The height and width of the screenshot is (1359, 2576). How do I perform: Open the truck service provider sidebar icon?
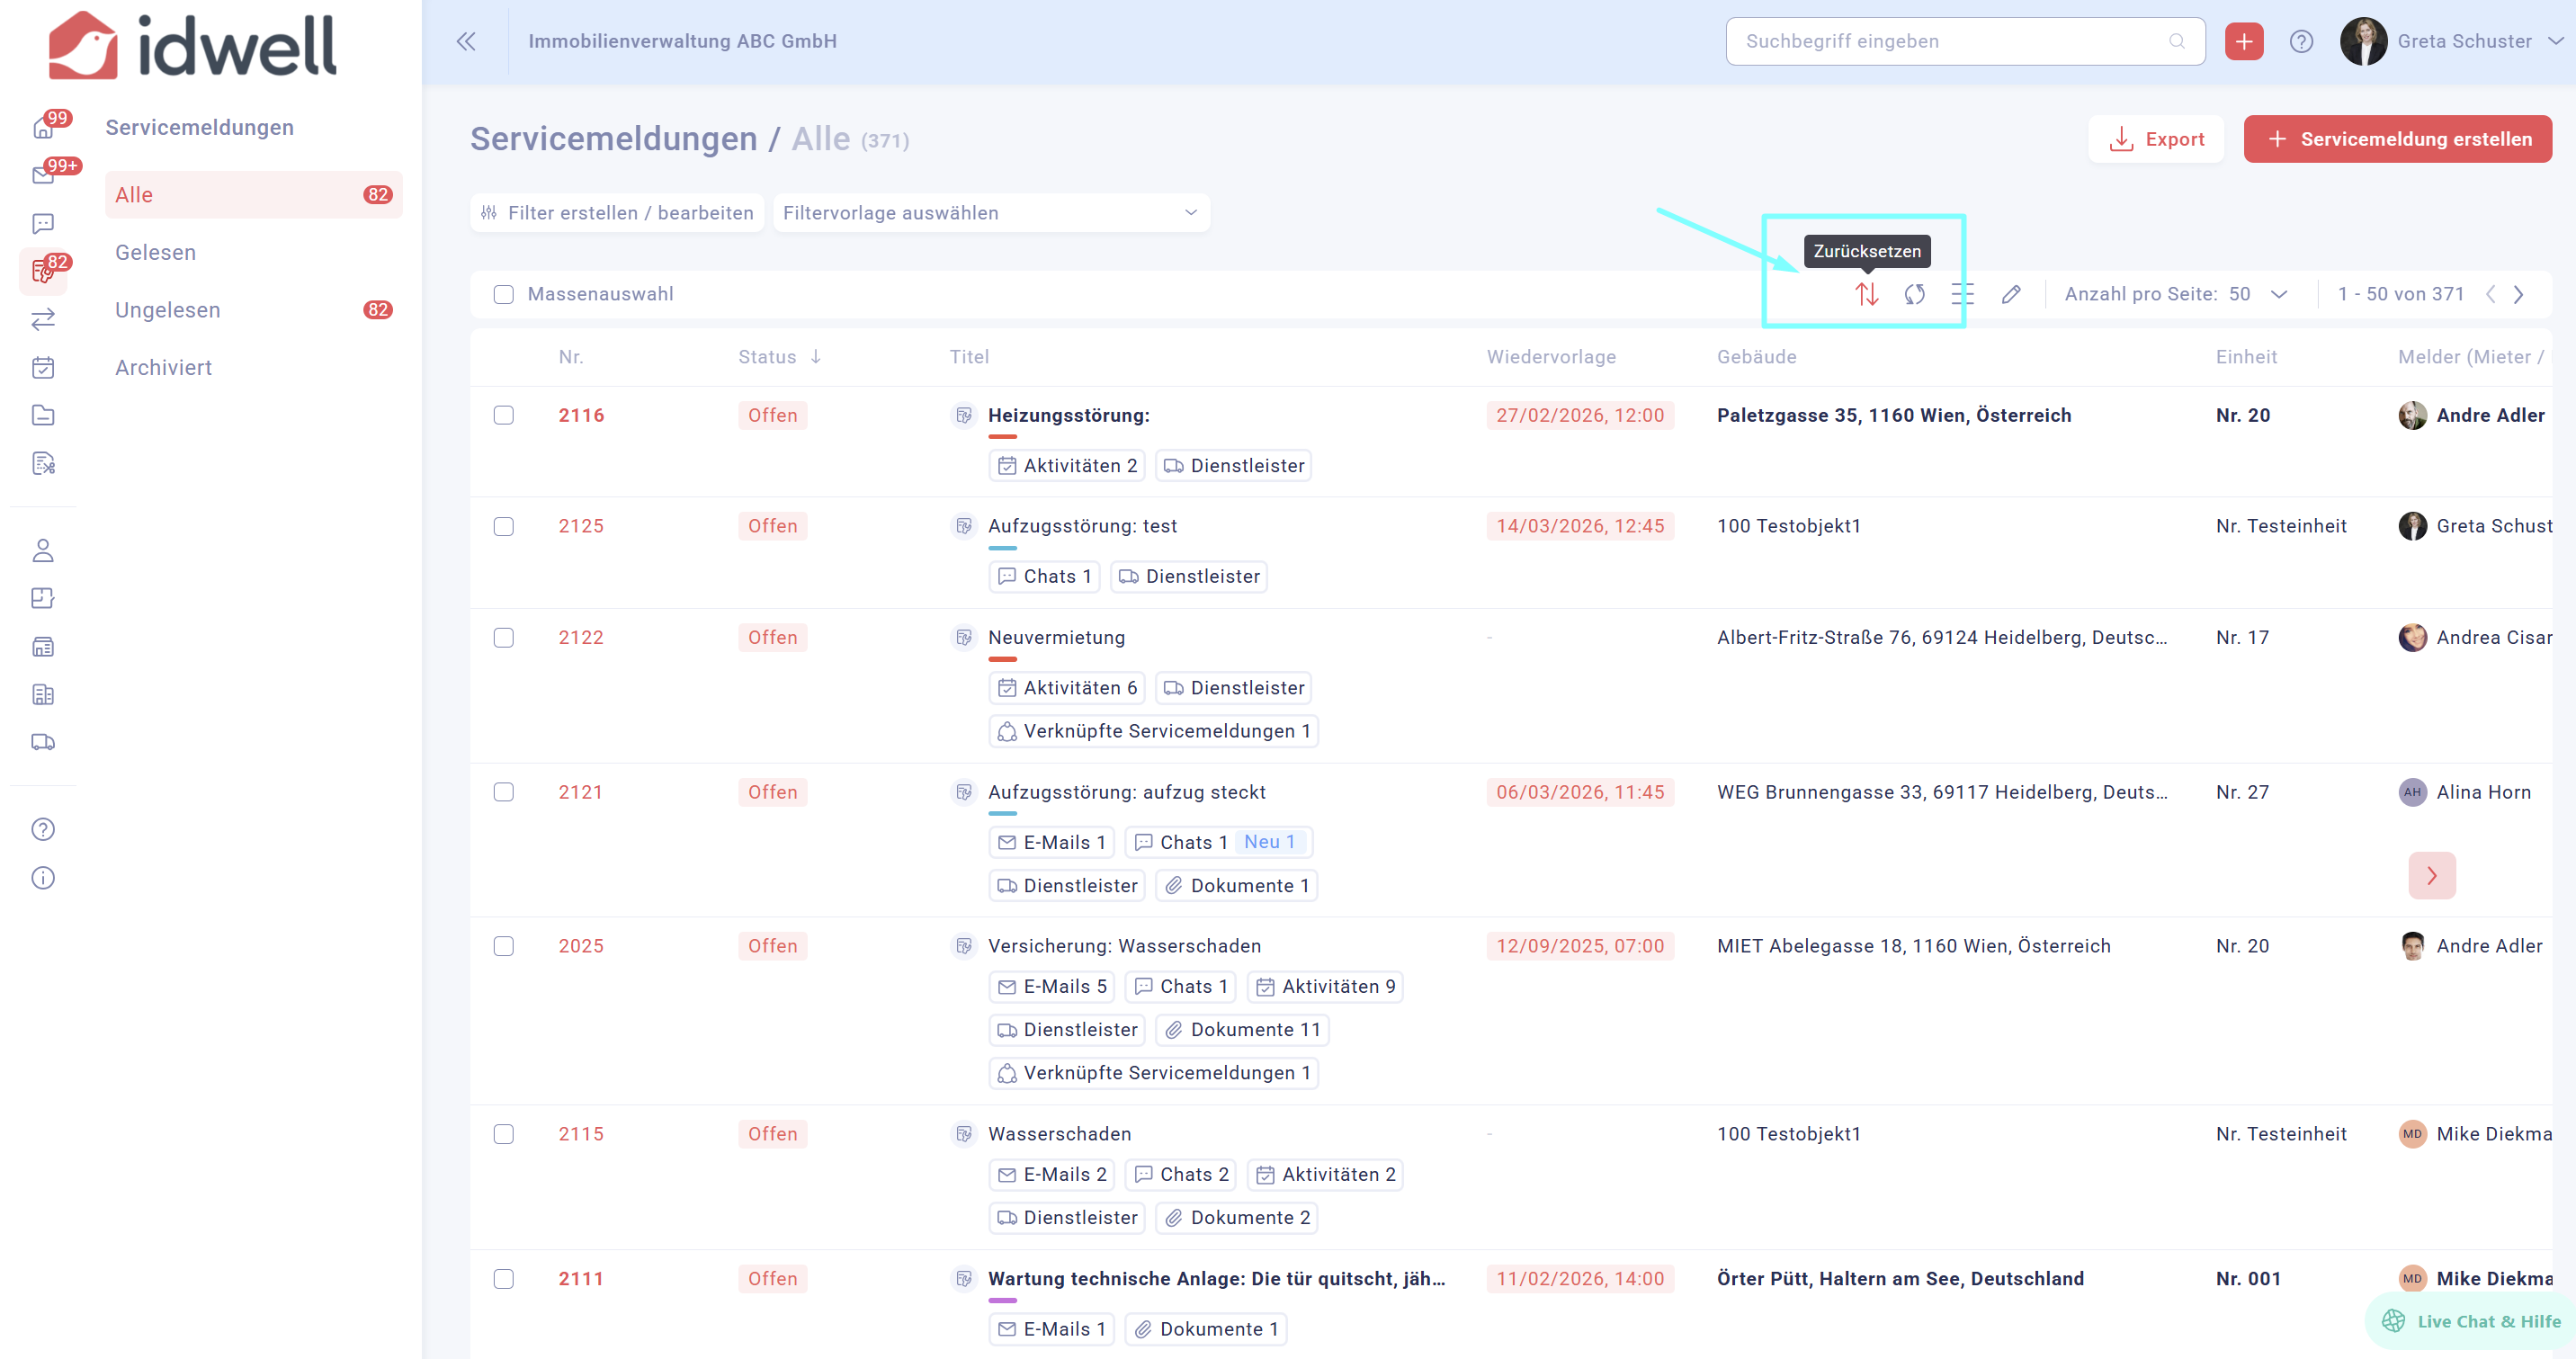pyautogui.click(x=43, y=742)
